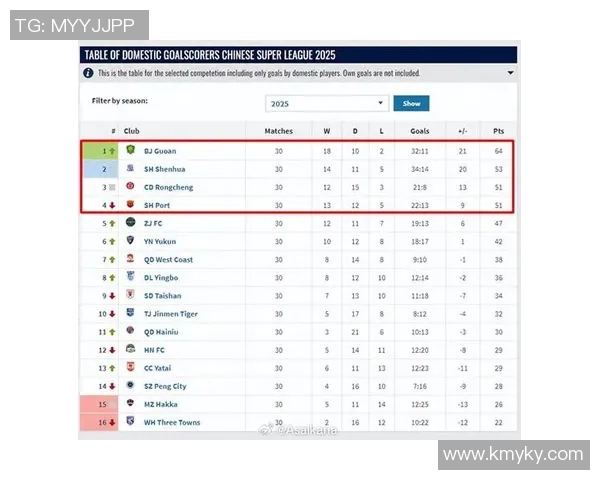
Task: Sort table by Goals column header
Action: click(x=419, y=130)
